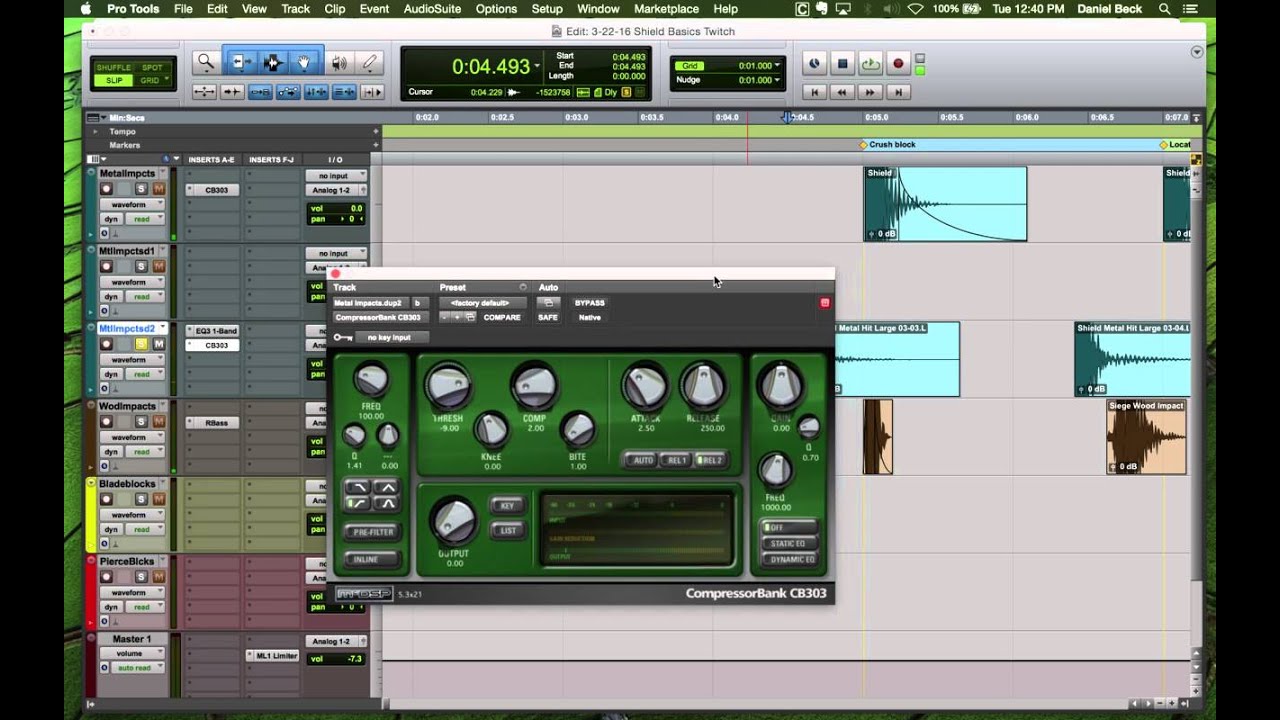Toggle the Loop playback green icon
This screenshot has height=720, width=1280.
click(870, 64)
